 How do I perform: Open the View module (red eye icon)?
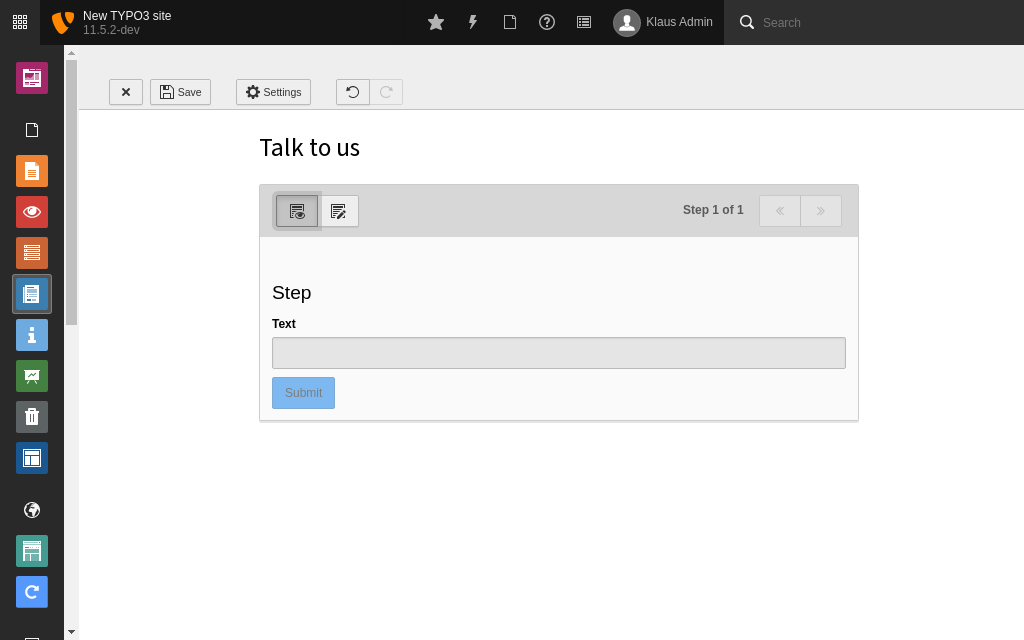click(x=32, y=212)
